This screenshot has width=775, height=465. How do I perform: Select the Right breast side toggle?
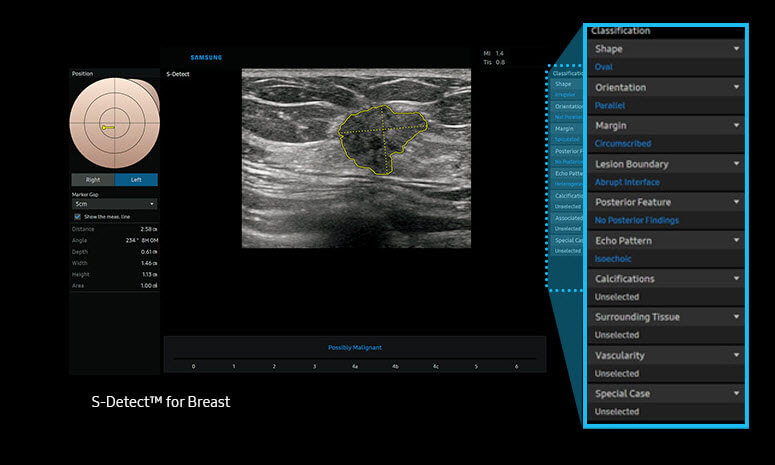[93, 180]
